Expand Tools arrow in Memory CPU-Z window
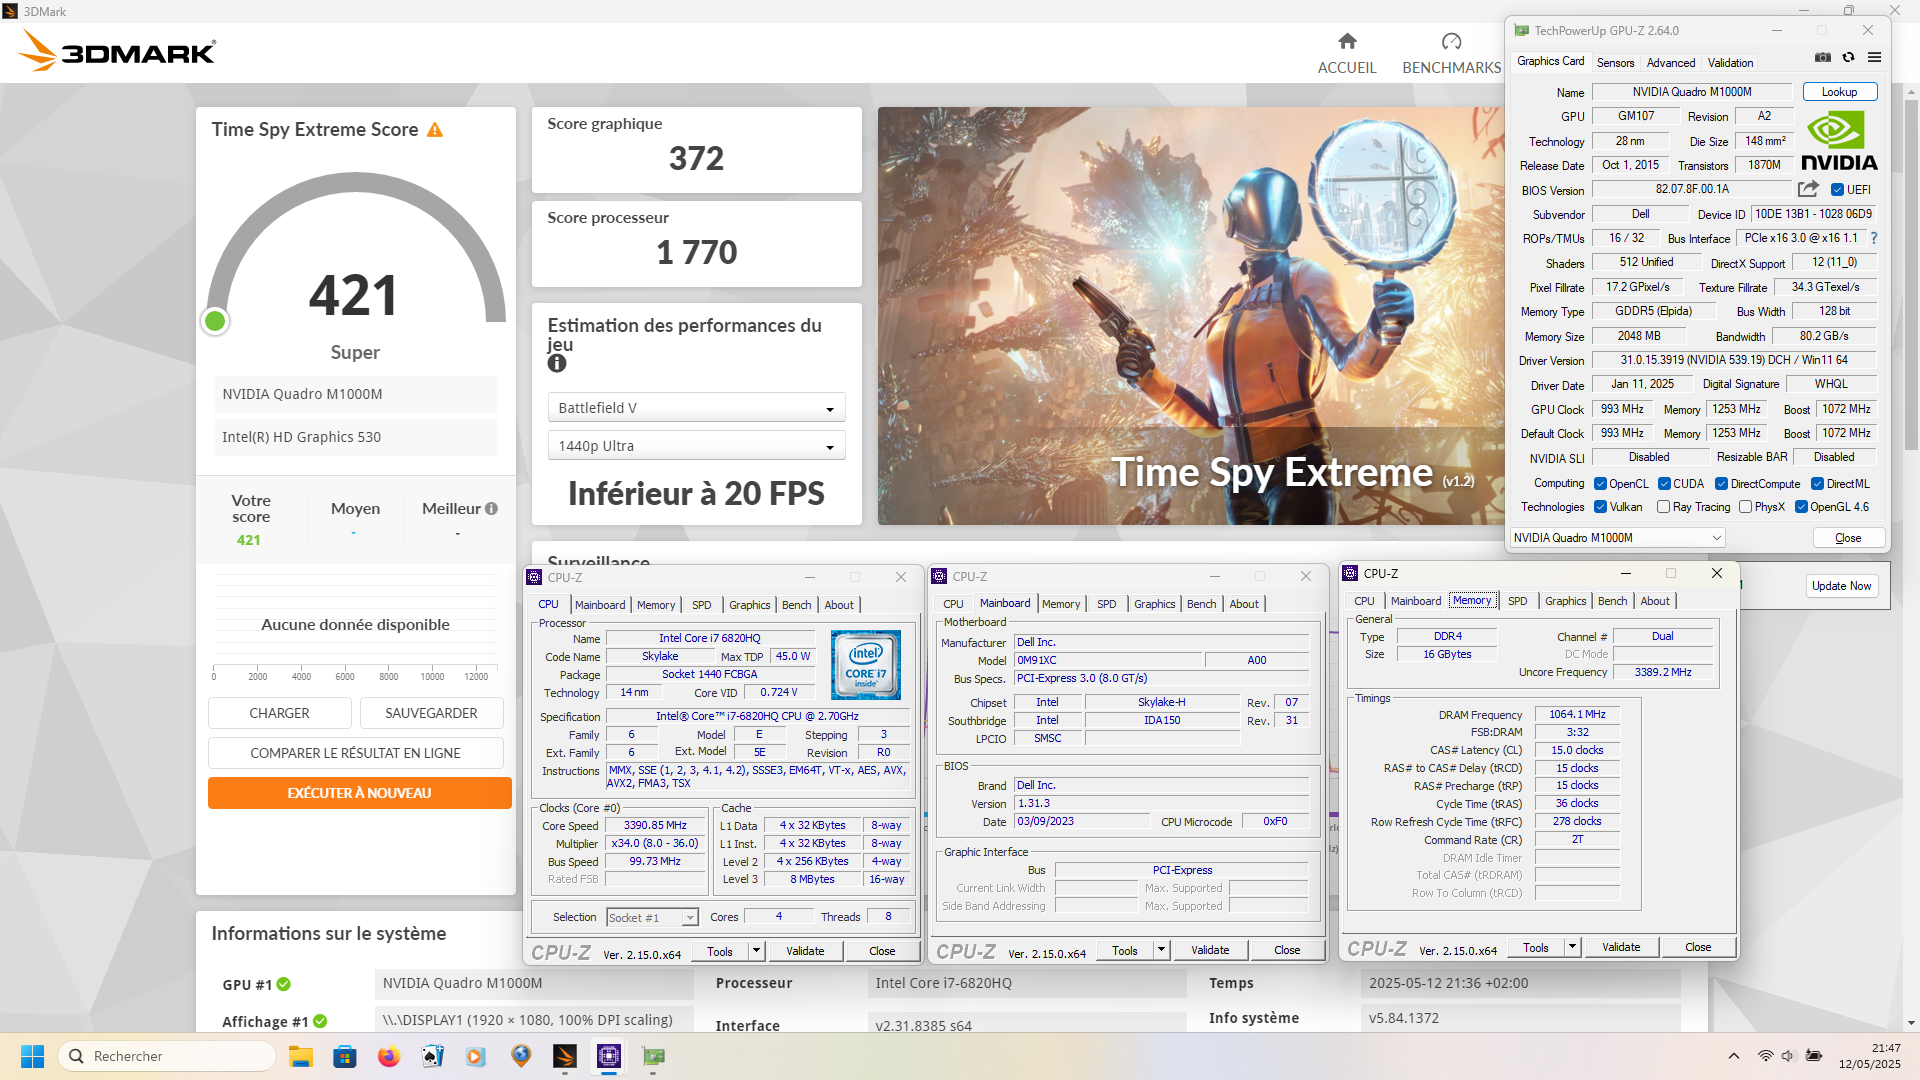1920x1080 pixels. [1573, 947]
